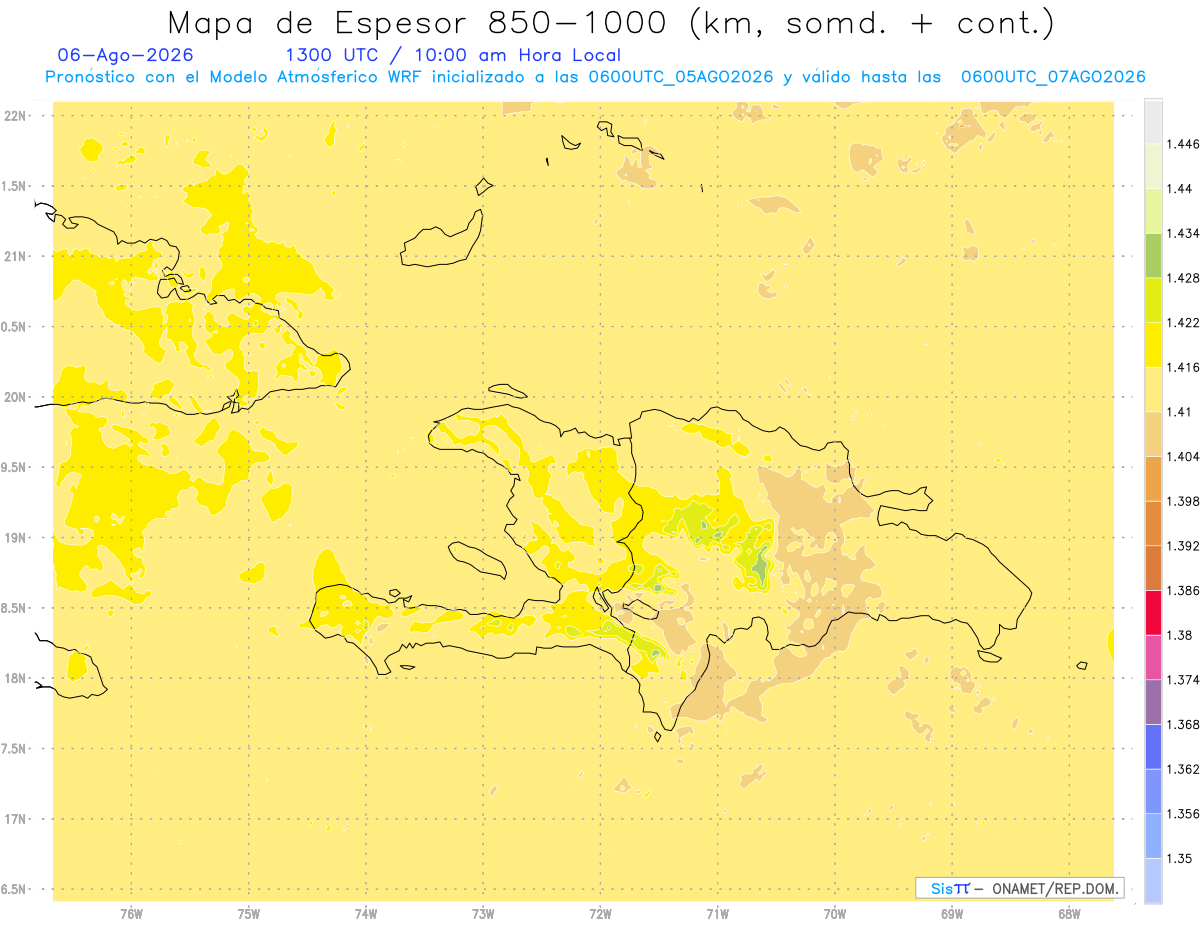
Task: Click legend value '1.416'
Action: (x=1182, y=367)
